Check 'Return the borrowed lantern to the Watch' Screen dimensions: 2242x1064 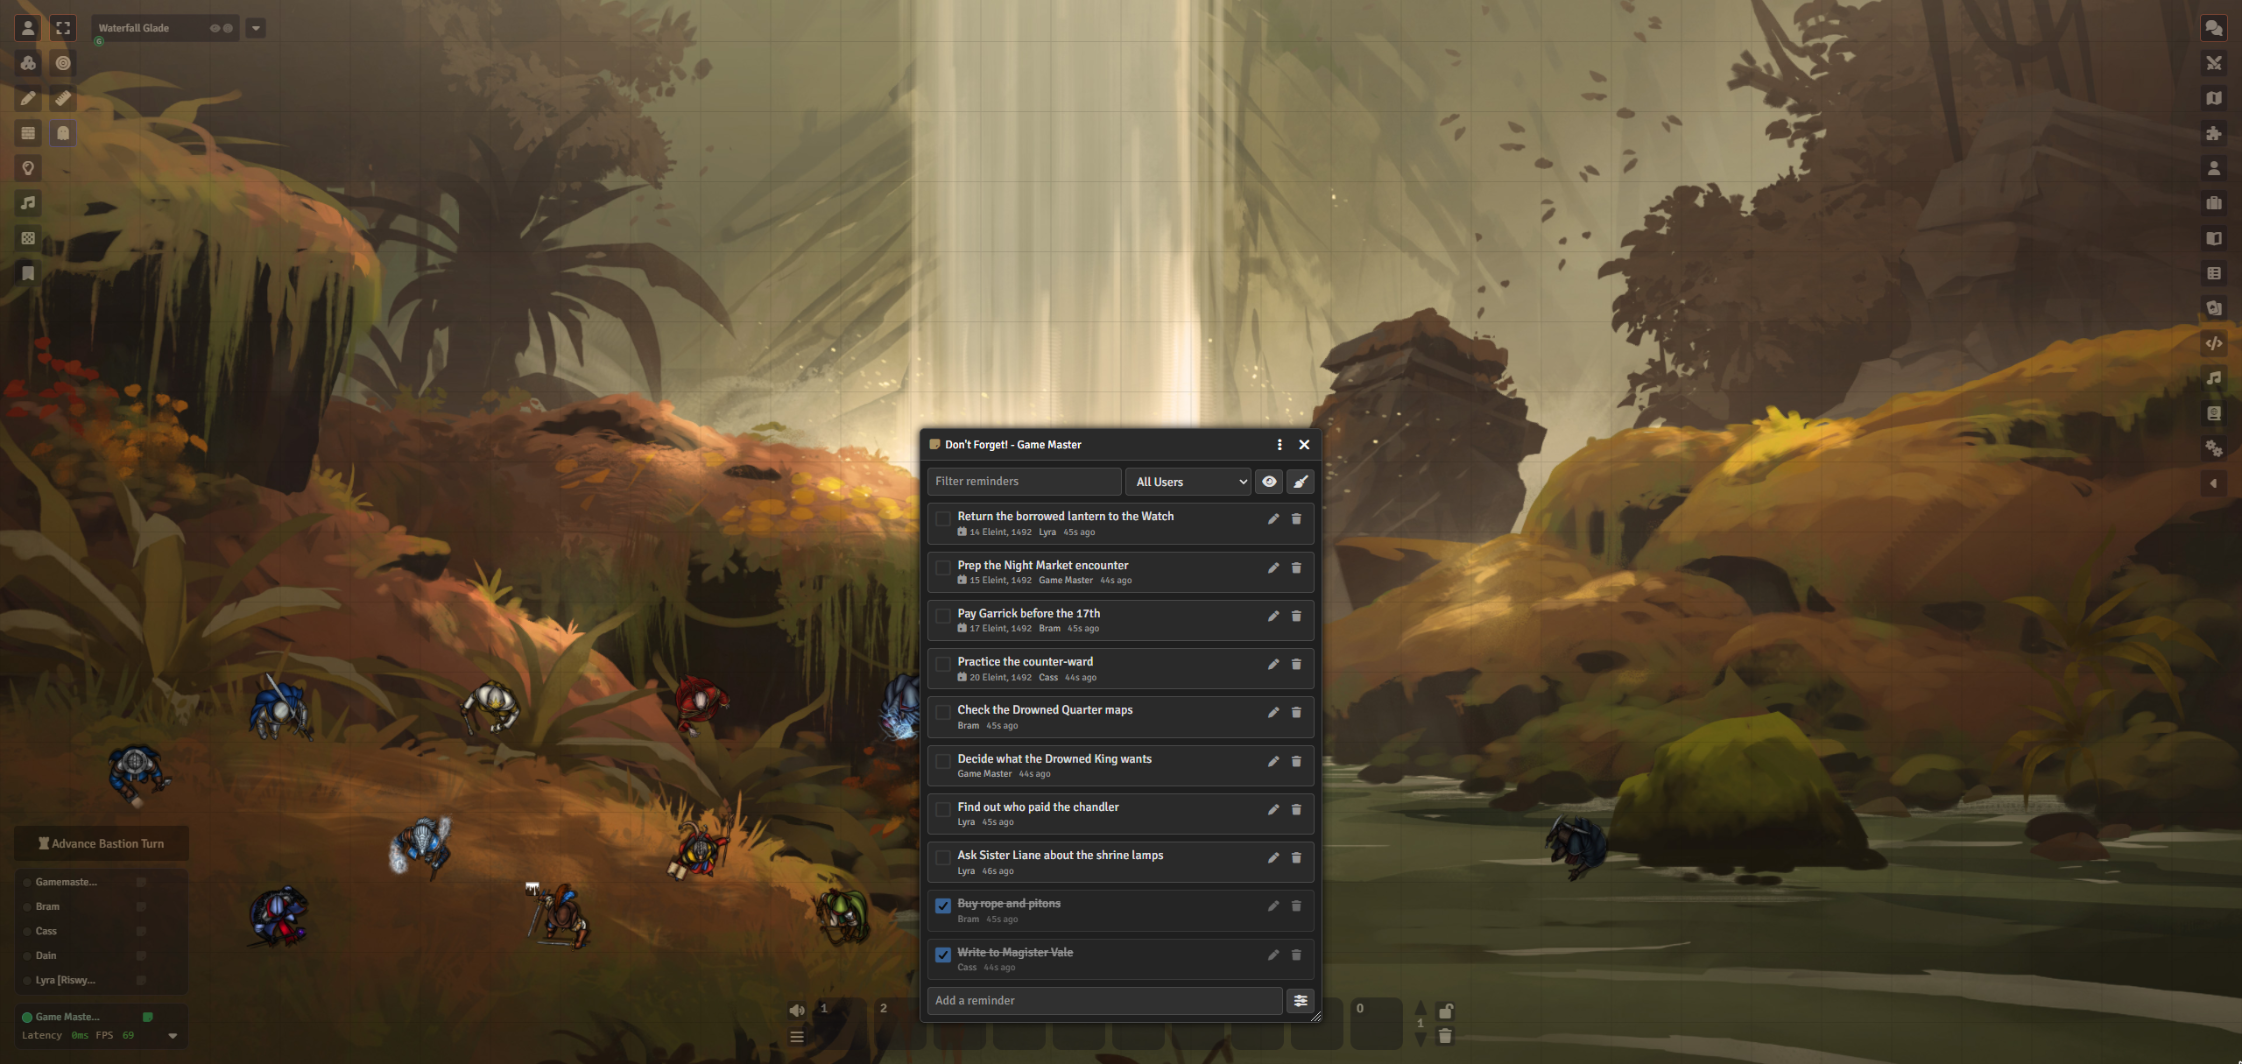pyautogui.click(x=943, y=519)
